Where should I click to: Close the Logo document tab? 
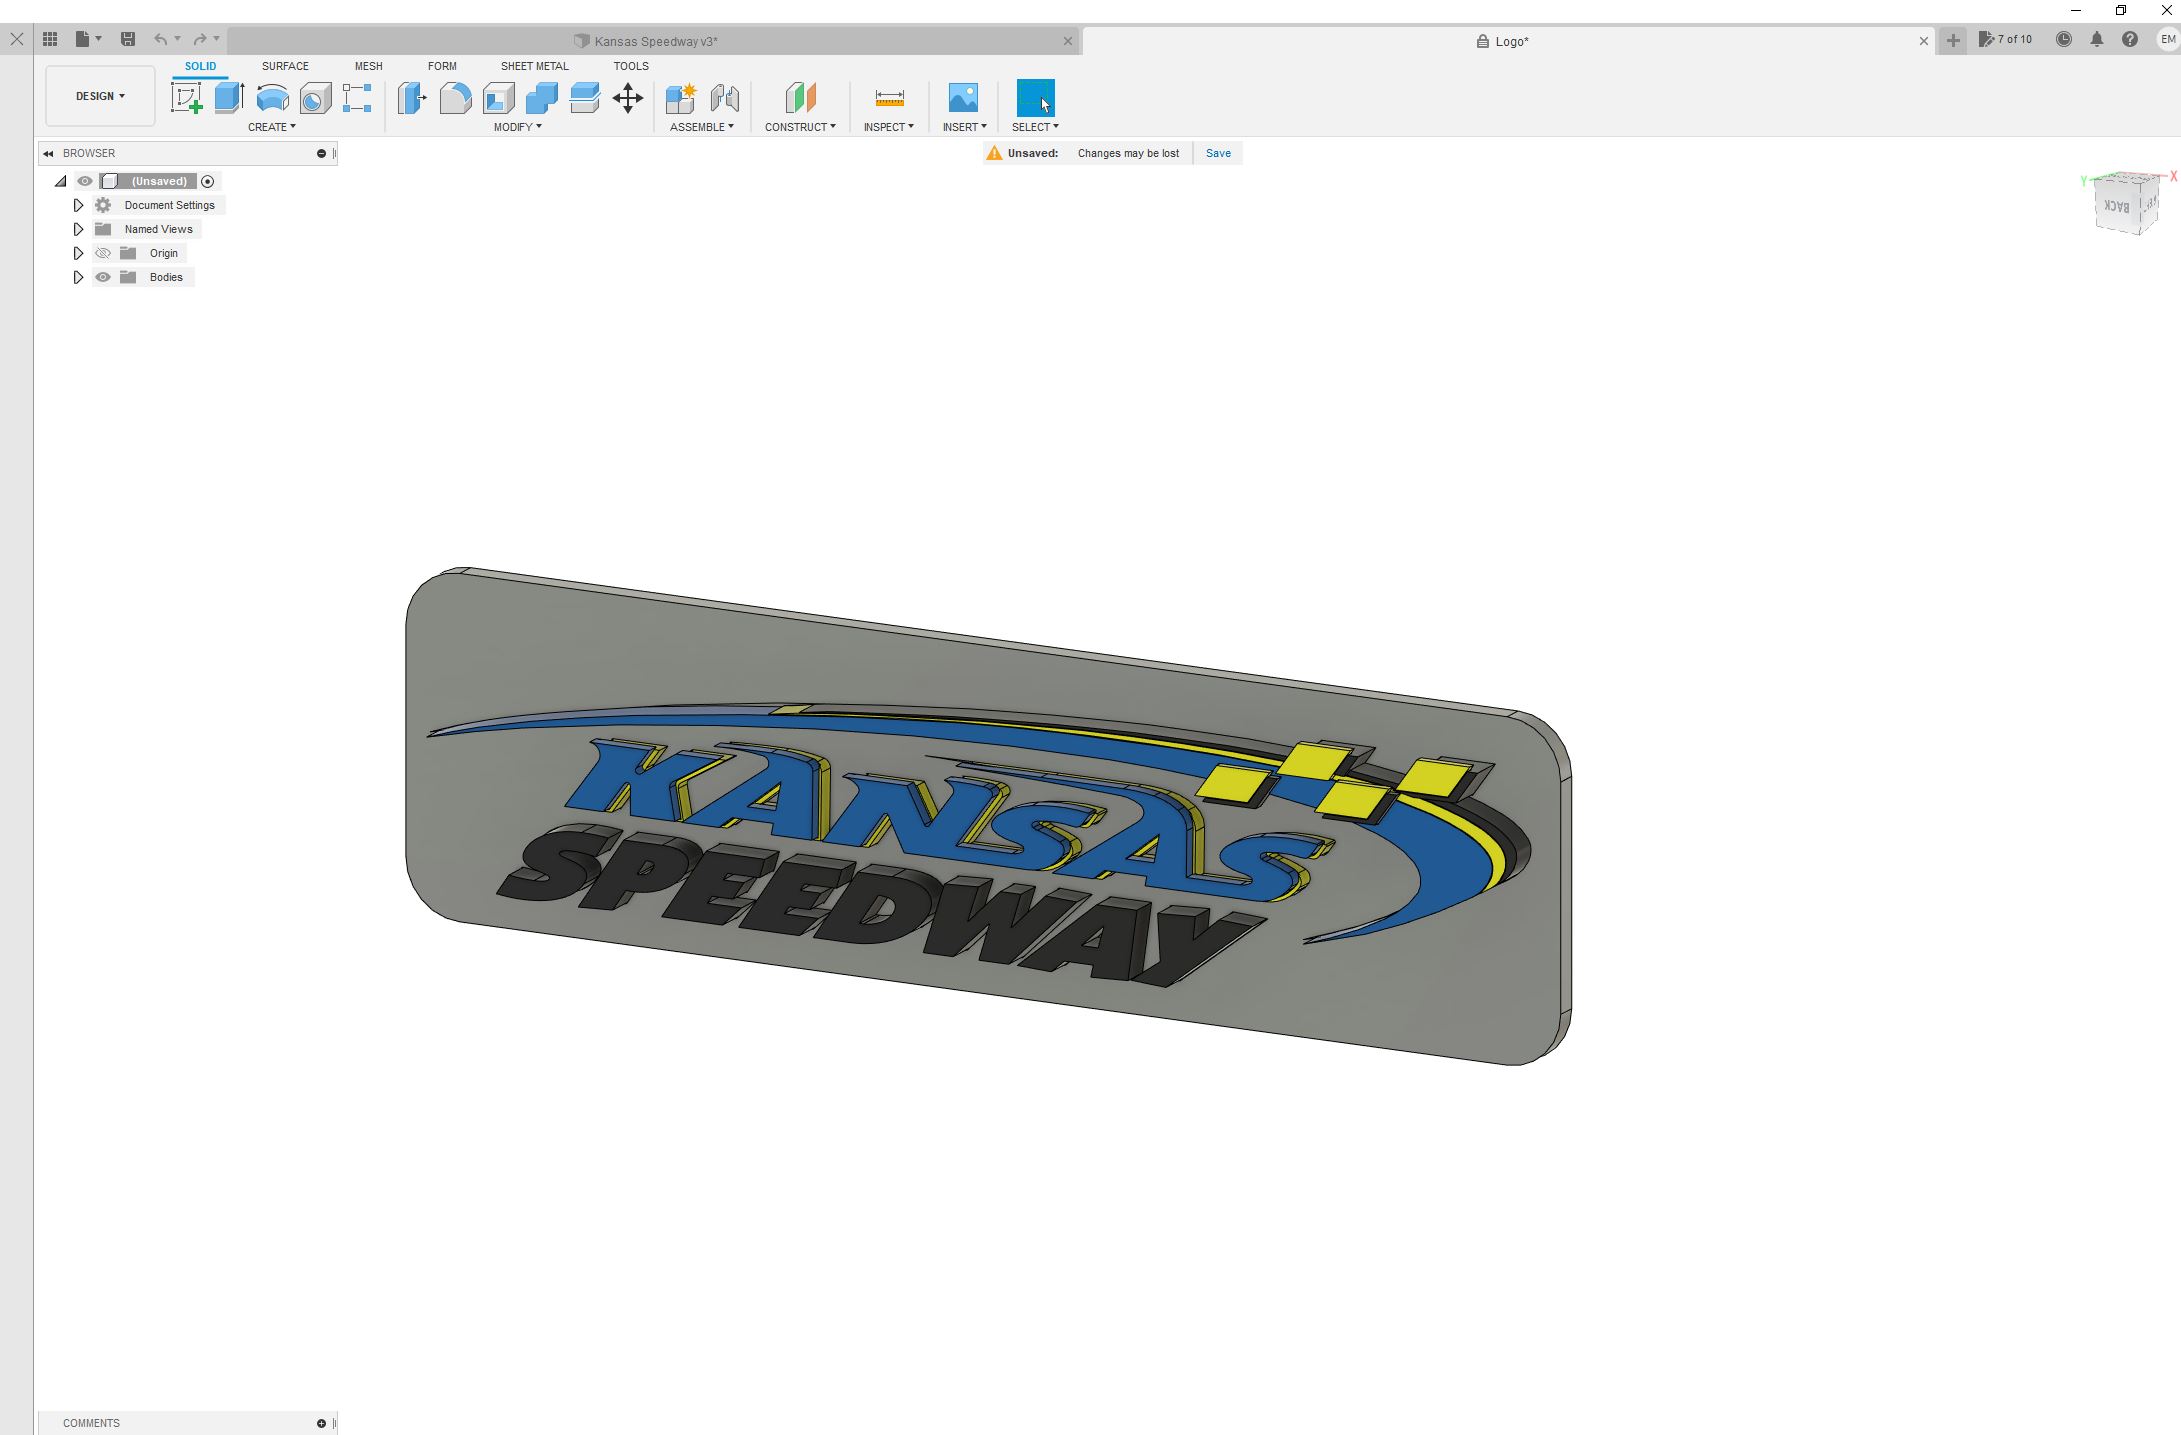coord(1923,41)
